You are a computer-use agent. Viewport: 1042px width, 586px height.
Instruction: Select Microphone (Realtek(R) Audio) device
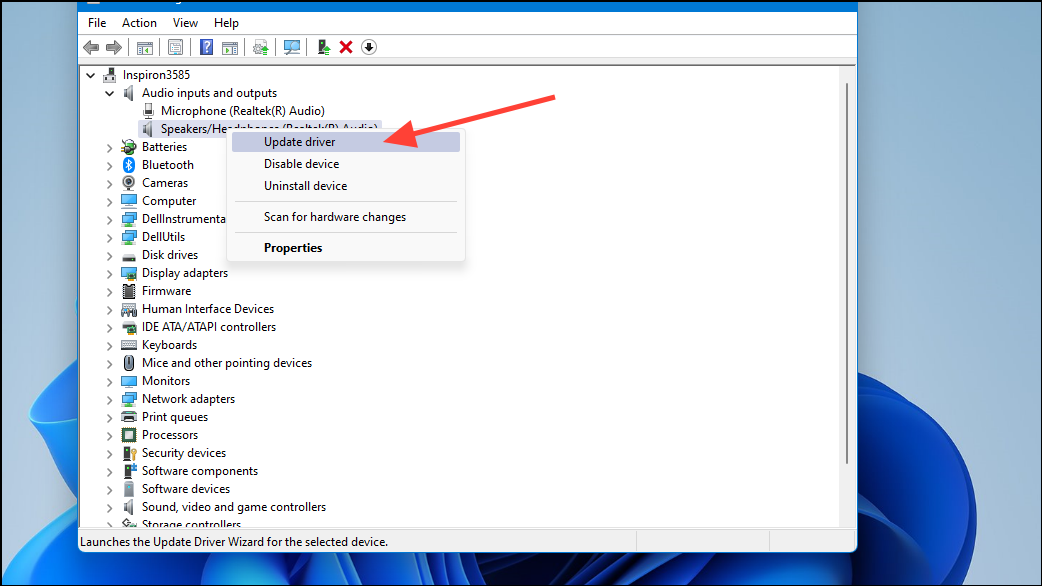coord(243,110)
